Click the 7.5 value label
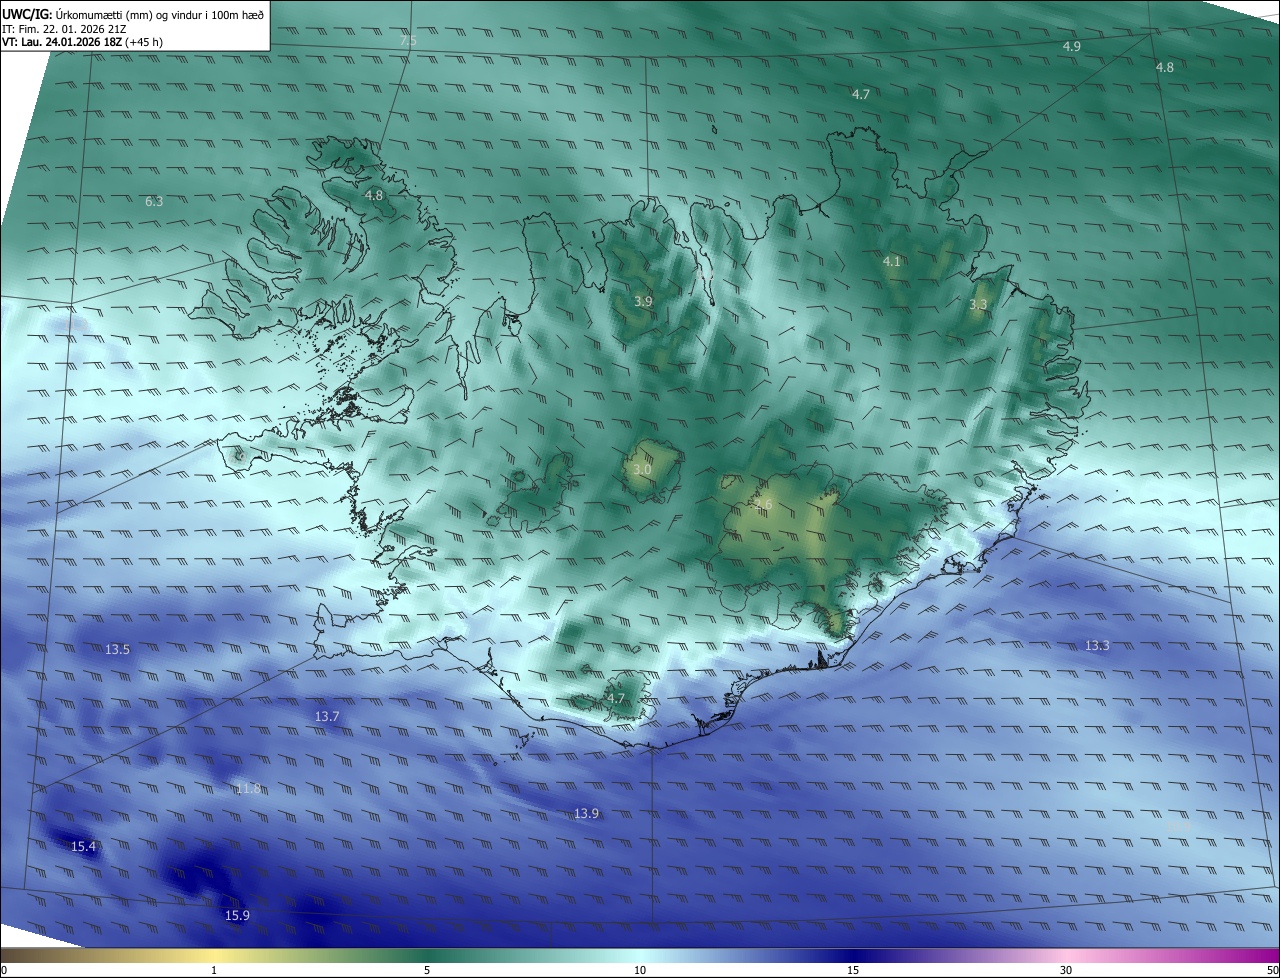The height and width of the screenshot is (978, 1280). tap(408, 41)
